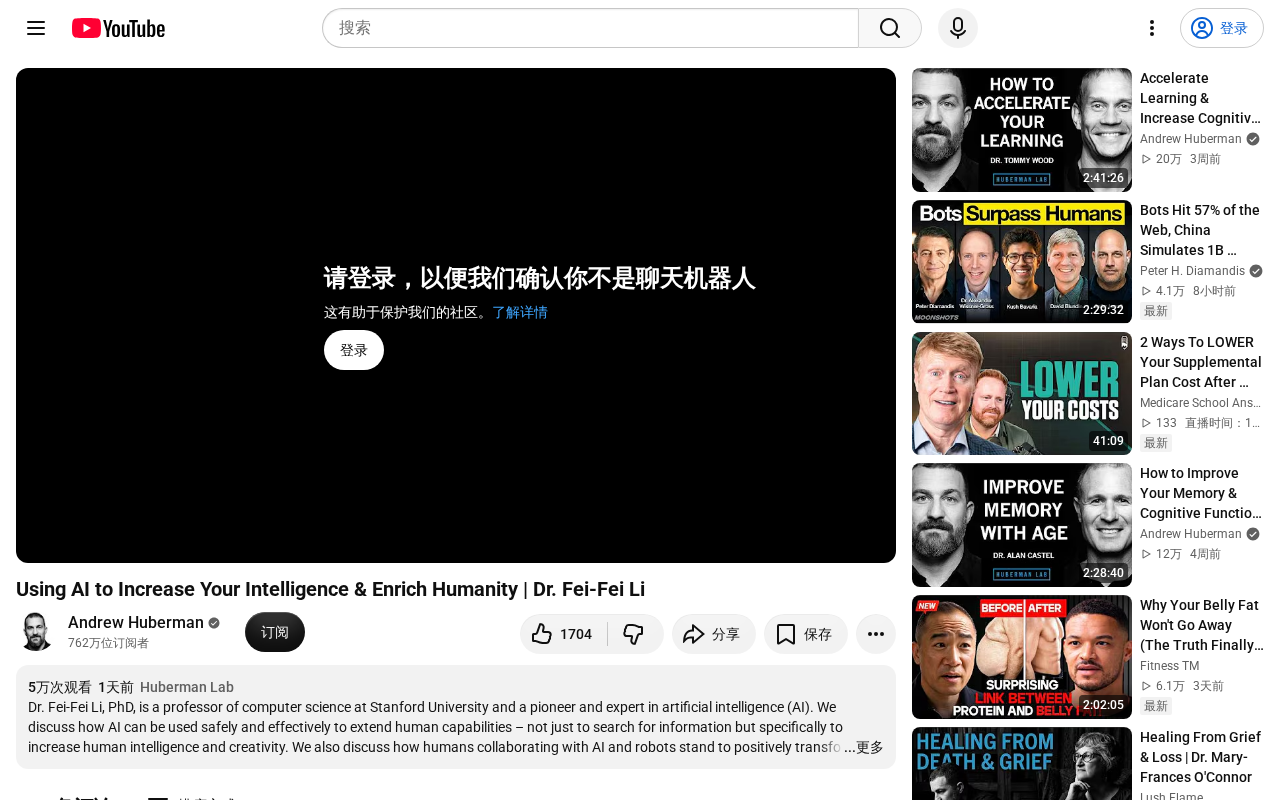Open How To Accelerate Your Learning thumbnail

click(1022, 130)
